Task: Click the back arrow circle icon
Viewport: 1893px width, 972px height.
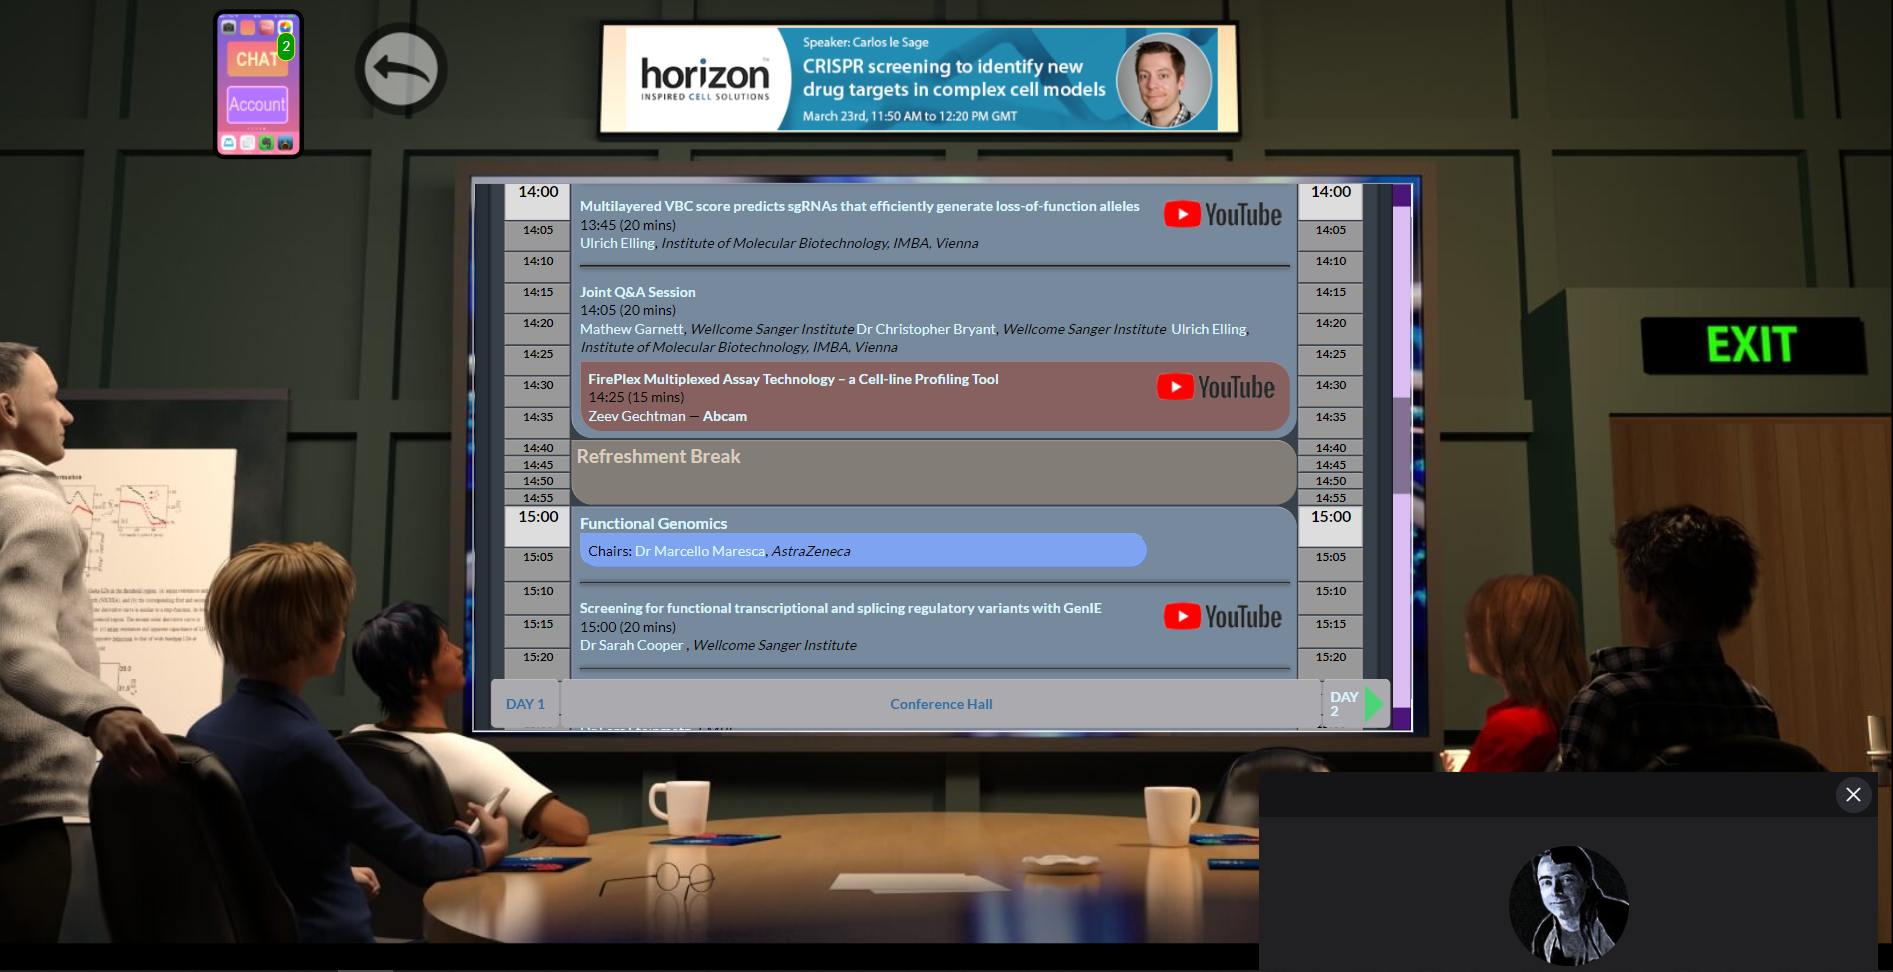Action: coord(401,69)
